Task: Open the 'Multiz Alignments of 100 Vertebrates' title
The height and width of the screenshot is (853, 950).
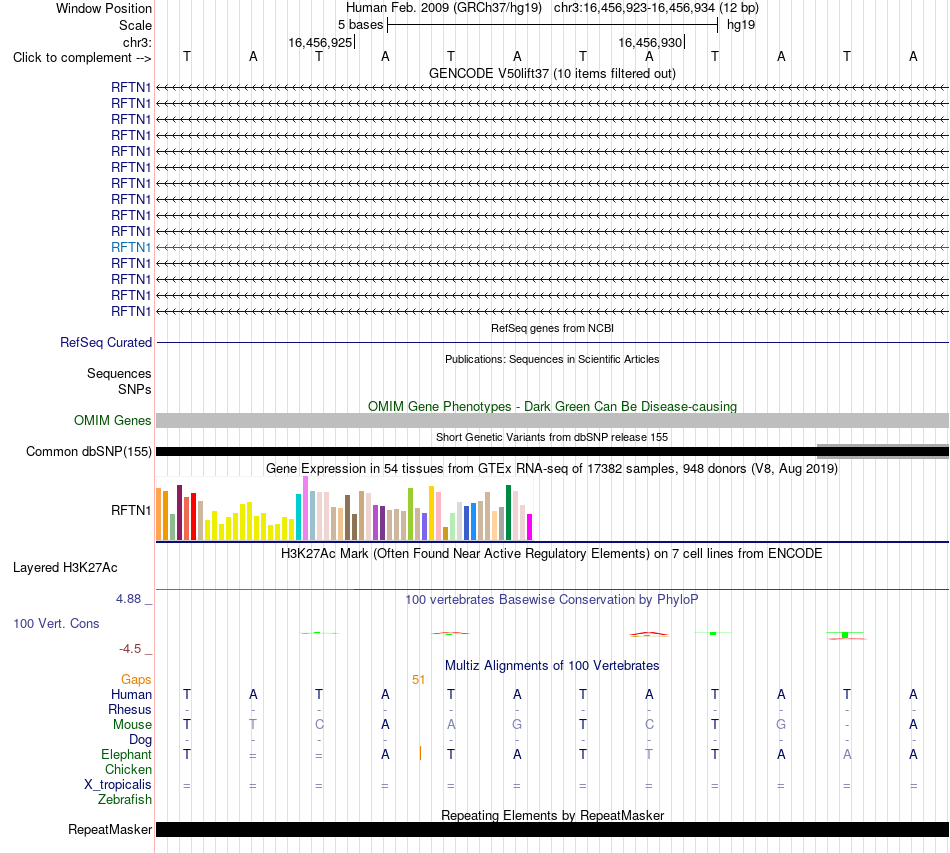Action: click(552, 666)
